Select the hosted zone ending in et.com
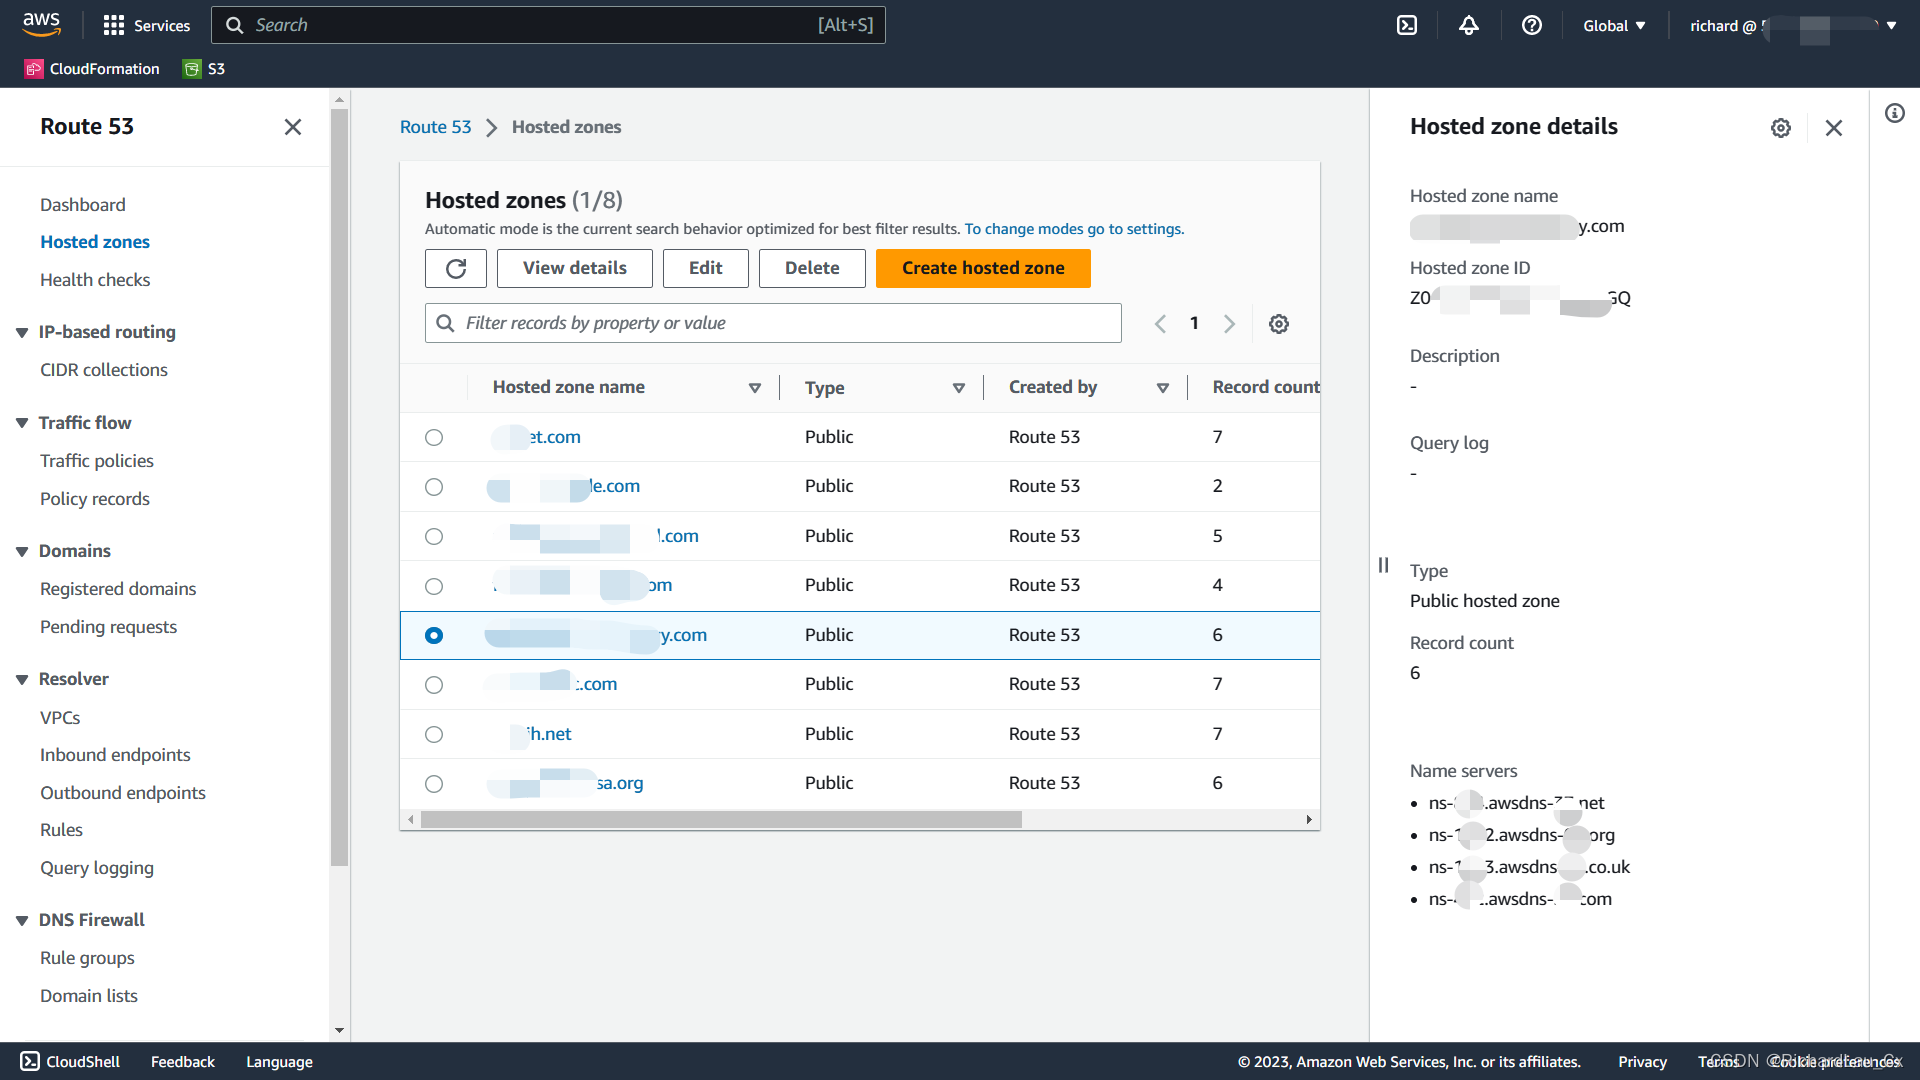The image size is (1920, 1080). point(434,437)
